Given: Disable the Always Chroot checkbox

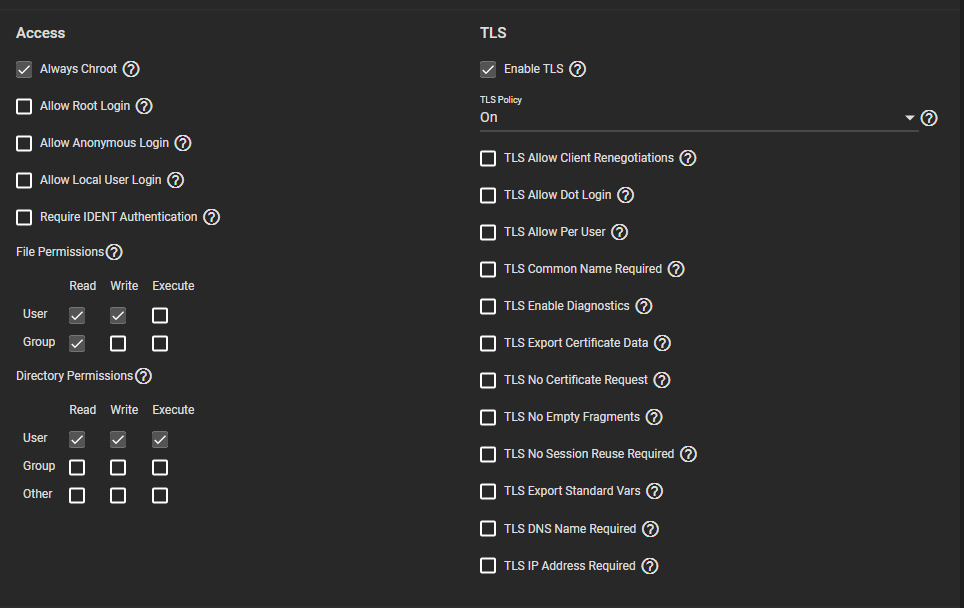Looking at the screenshot, I should [24, 70].
